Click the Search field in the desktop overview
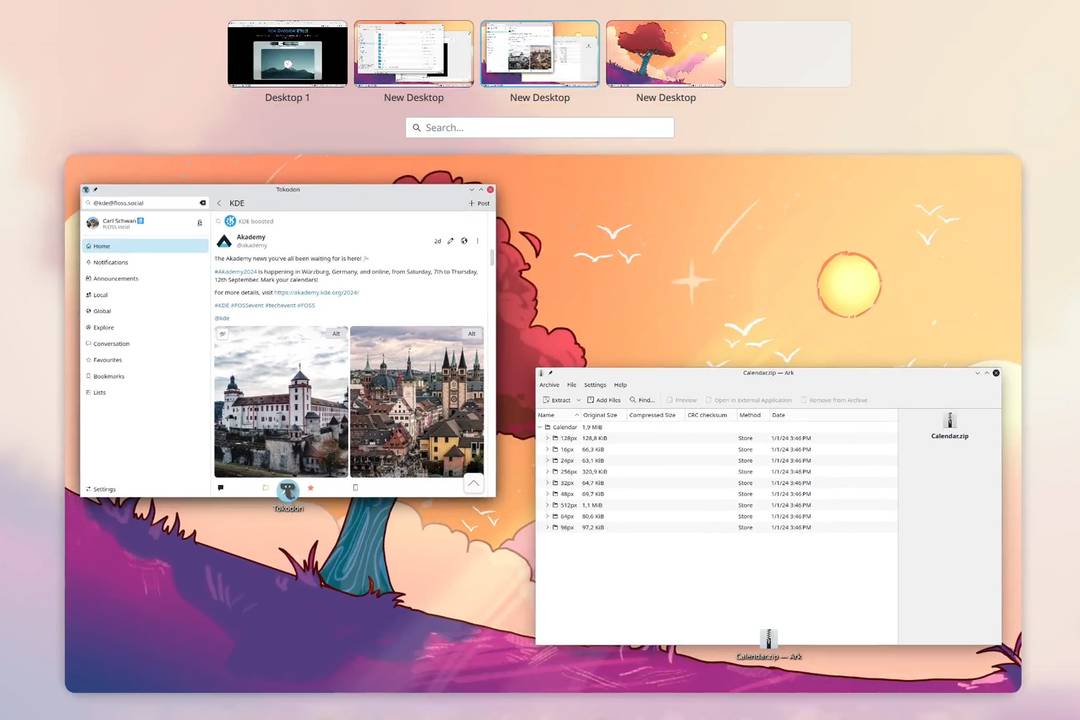Screen dimensions: 1080x720 (540, 127)
